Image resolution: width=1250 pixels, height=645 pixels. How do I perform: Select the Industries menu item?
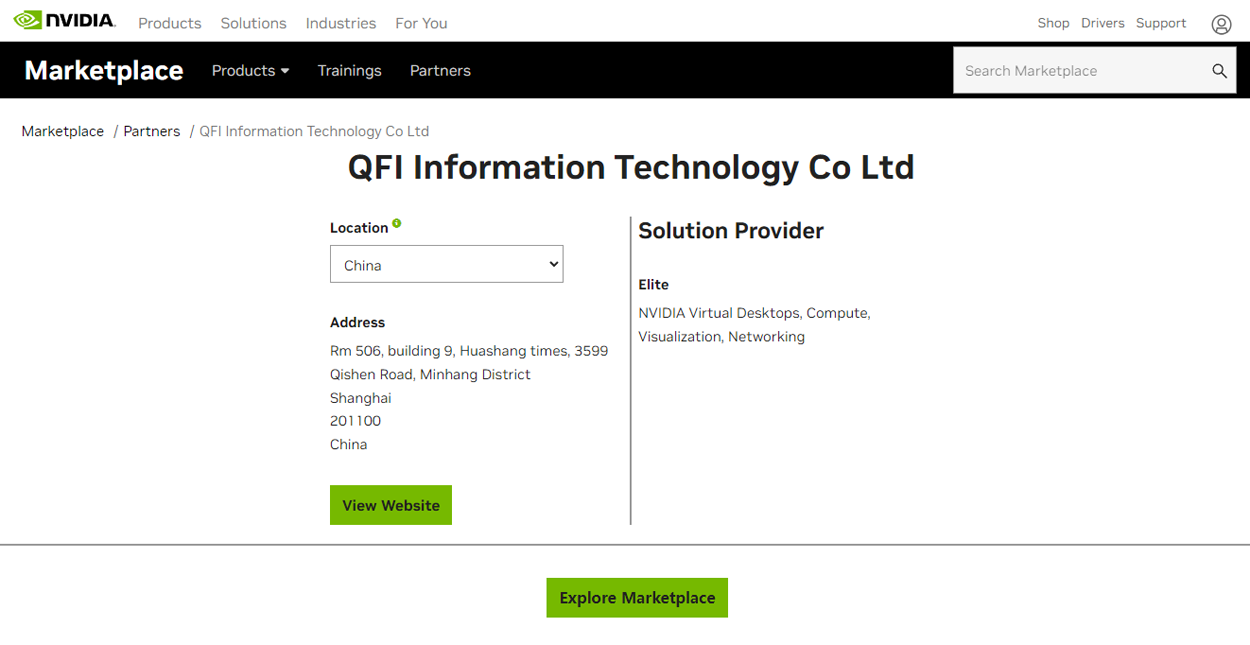pos(340,23)
